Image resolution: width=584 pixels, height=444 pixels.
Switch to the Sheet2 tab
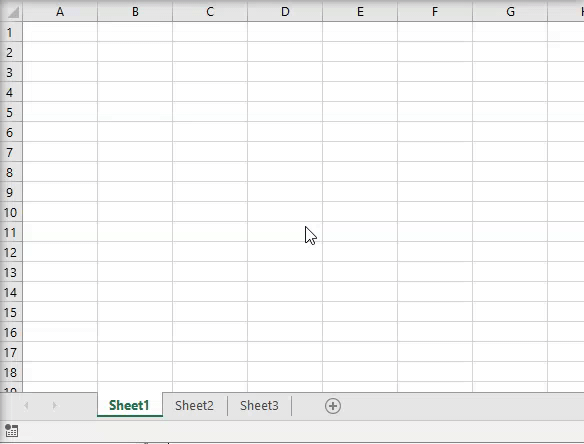pyautogui.click(x=194, y=405)
